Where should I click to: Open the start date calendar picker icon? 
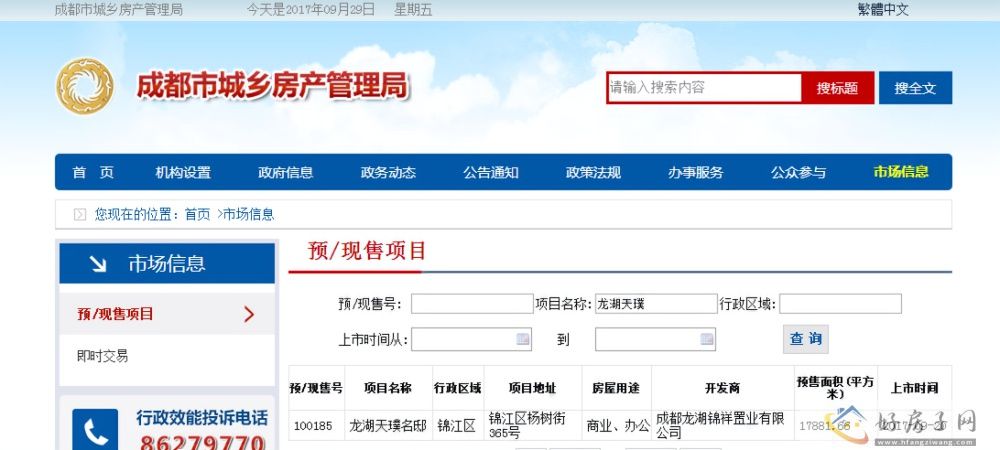point(523,339)
